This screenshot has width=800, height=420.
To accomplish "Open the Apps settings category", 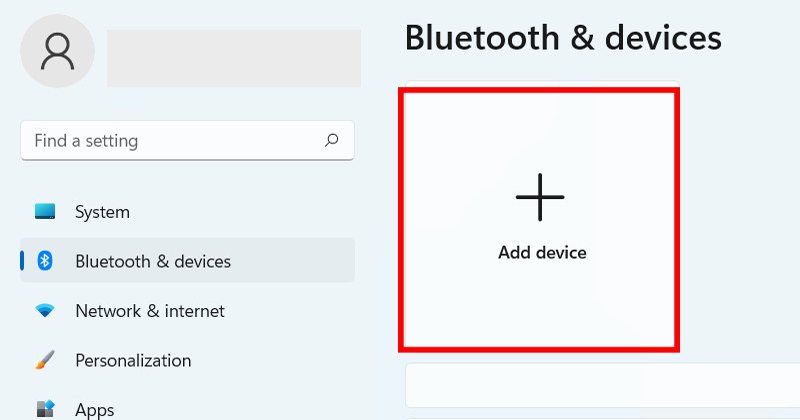I will [95, 409].
